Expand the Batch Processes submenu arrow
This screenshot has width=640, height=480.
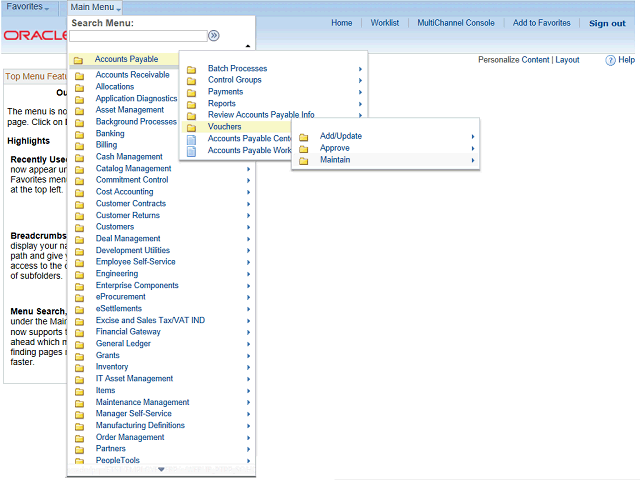pyautogui.click(x=360, y=69)
